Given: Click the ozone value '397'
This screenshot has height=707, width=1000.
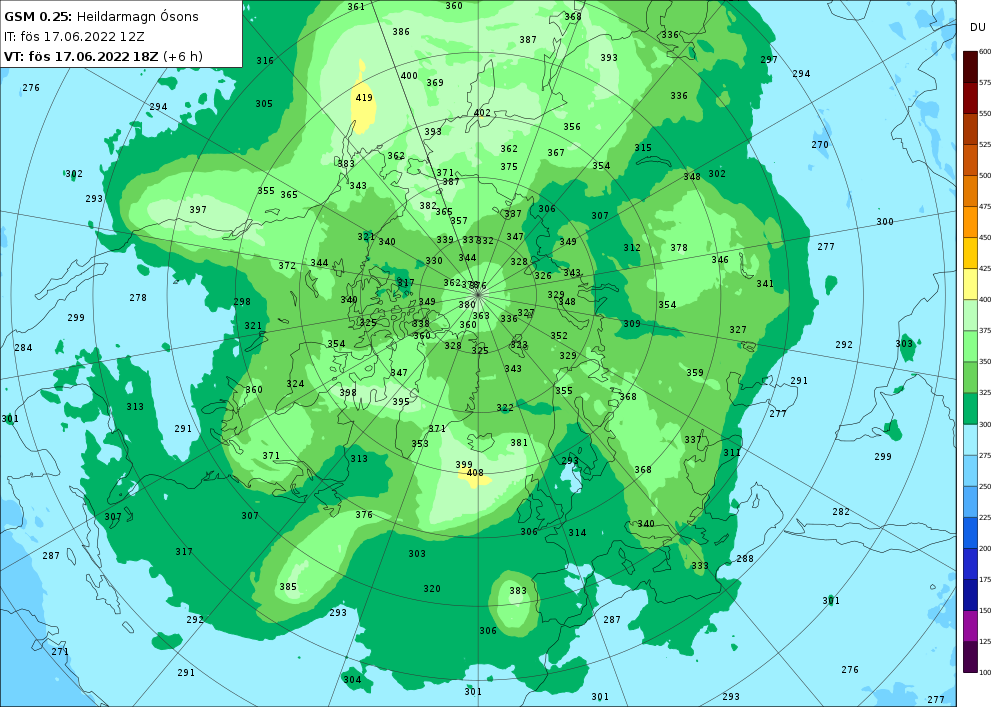Looking at the screenshot, I should pyautogui.click(x=198, y=209).
